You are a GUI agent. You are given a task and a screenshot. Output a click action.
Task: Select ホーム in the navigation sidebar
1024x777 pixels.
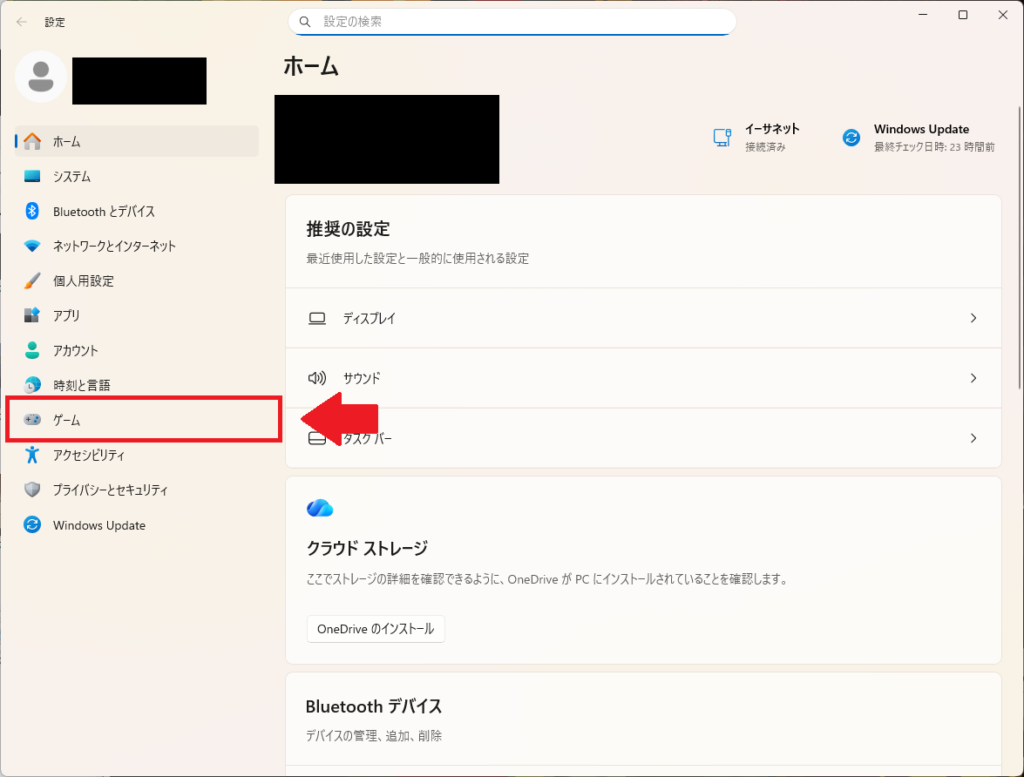67,141
